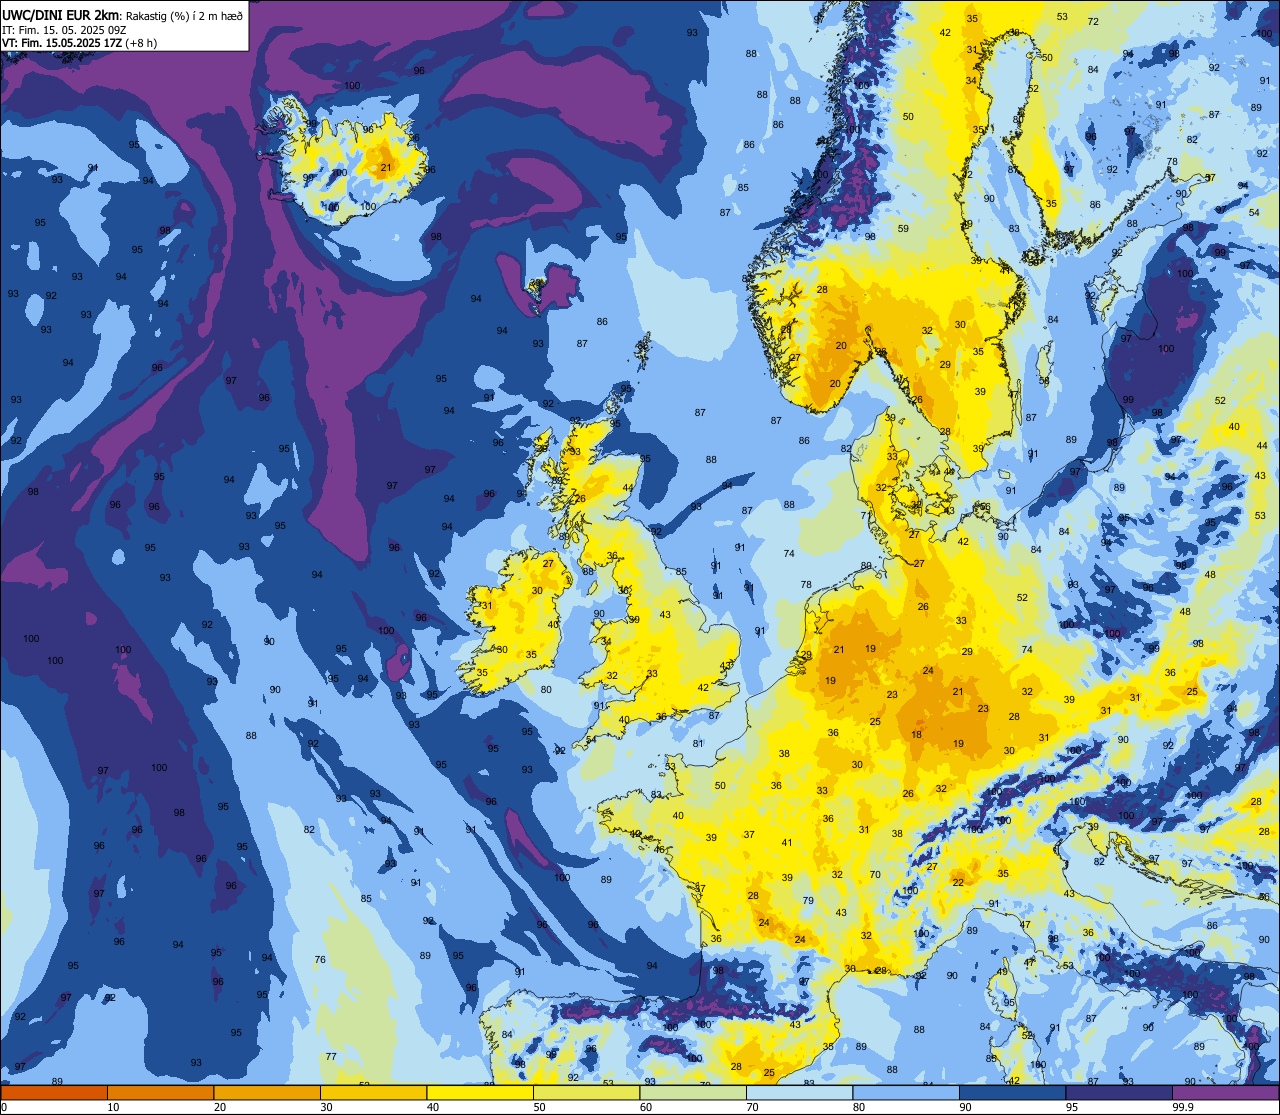Screen dimensions: 1280x1115
Task: Click the 50–60 legend color swatch
Action: click(586, 1092)
